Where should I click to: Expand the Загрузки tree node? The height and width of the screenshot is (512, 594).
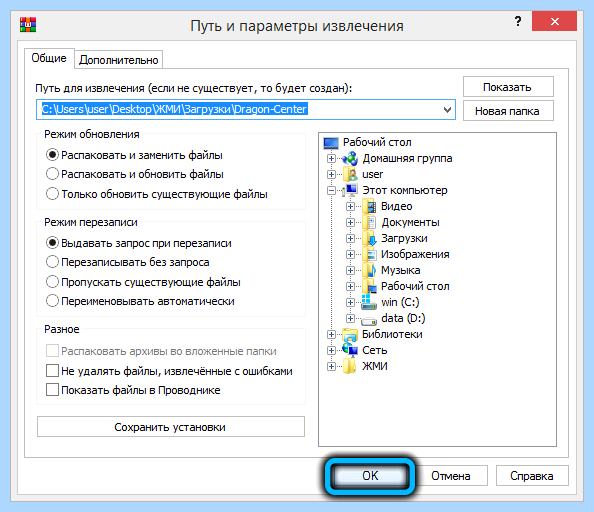(350, 238)
